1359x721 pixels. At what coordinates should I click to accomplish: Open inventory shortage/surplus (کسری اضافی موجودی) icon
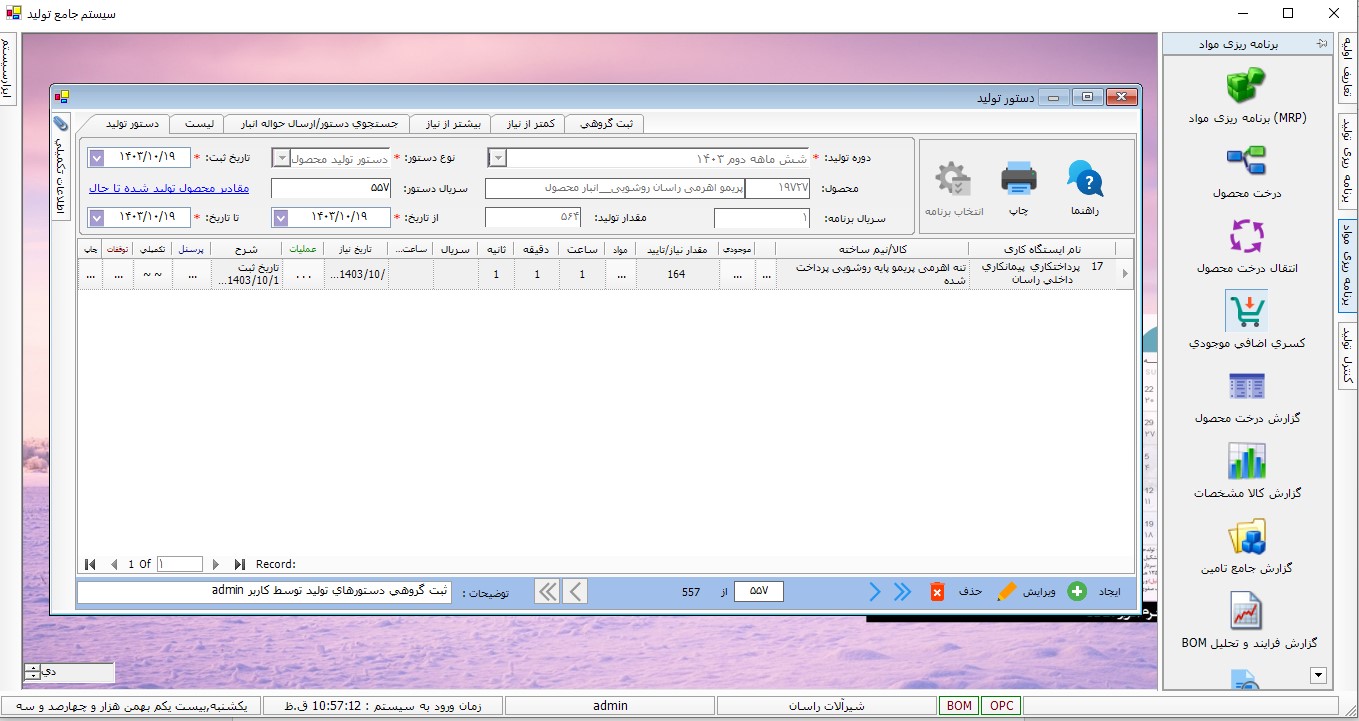click(1246, 311)
